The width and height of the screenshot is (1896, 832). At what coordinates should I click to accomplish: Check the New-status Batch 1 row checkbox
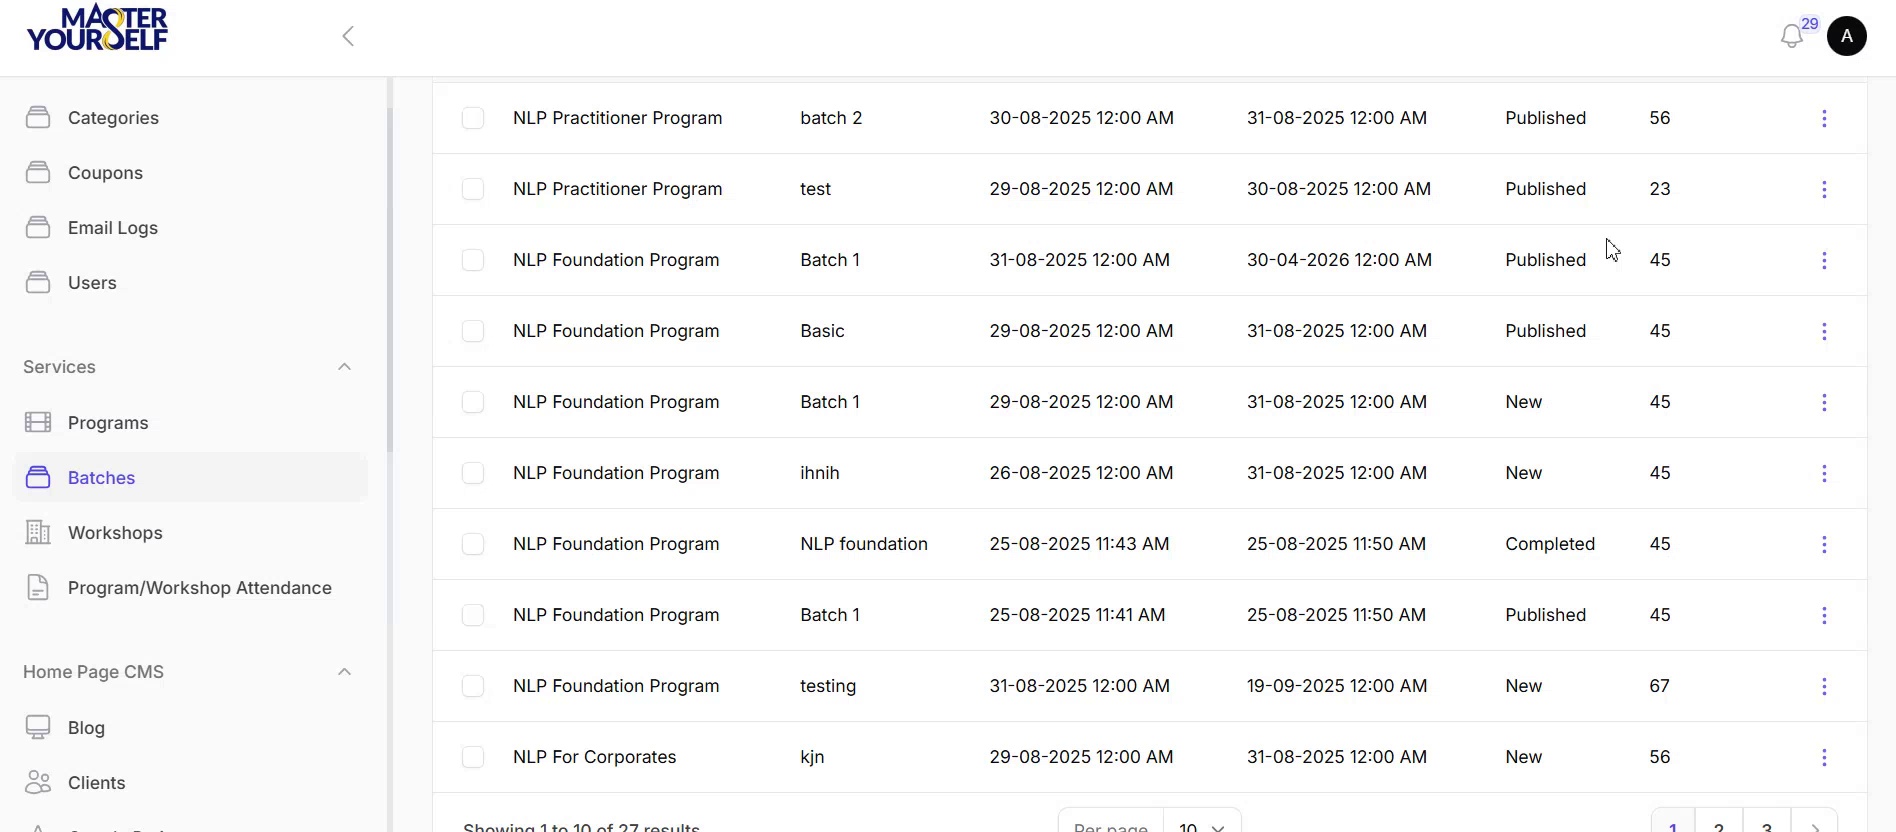pyautogui.click(x=473, y=402)
